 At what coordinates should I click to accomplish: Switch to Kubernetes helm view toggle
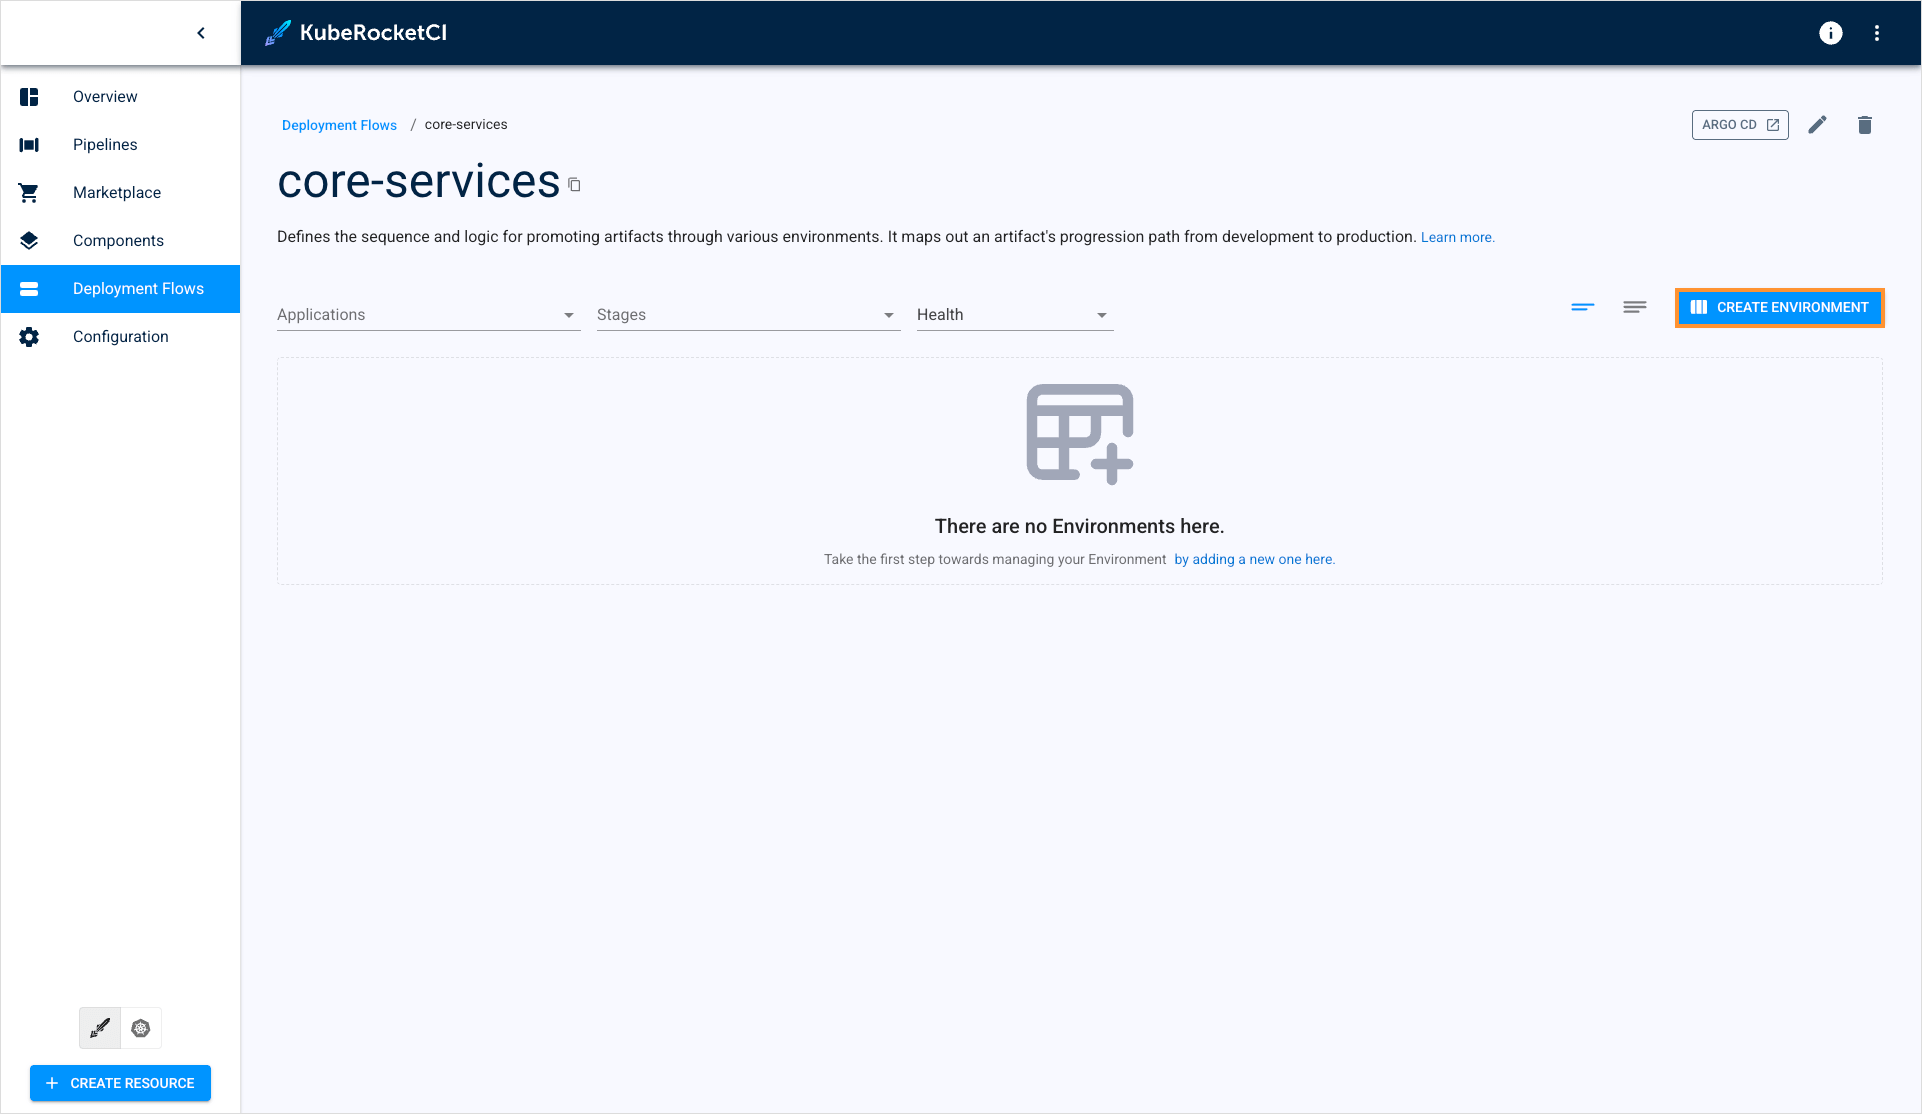coord(141,1028)
